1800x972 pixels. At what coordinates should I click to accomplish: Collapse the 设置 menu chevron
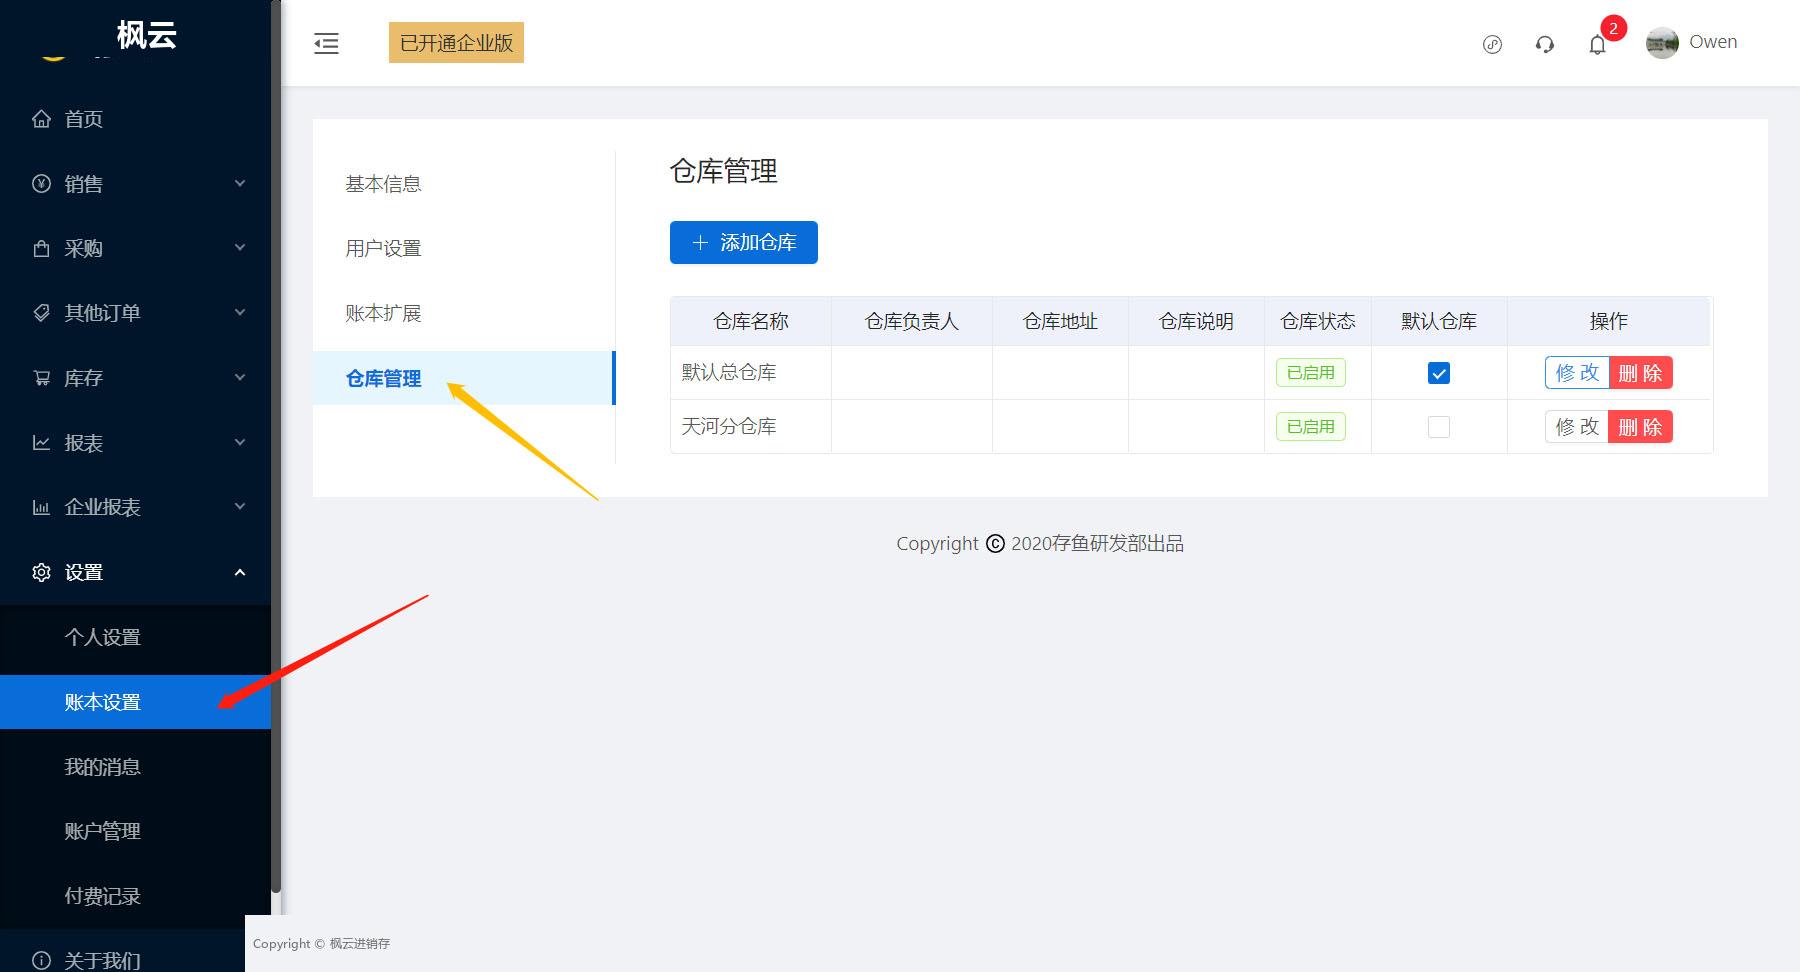click(x=240, y=572)
